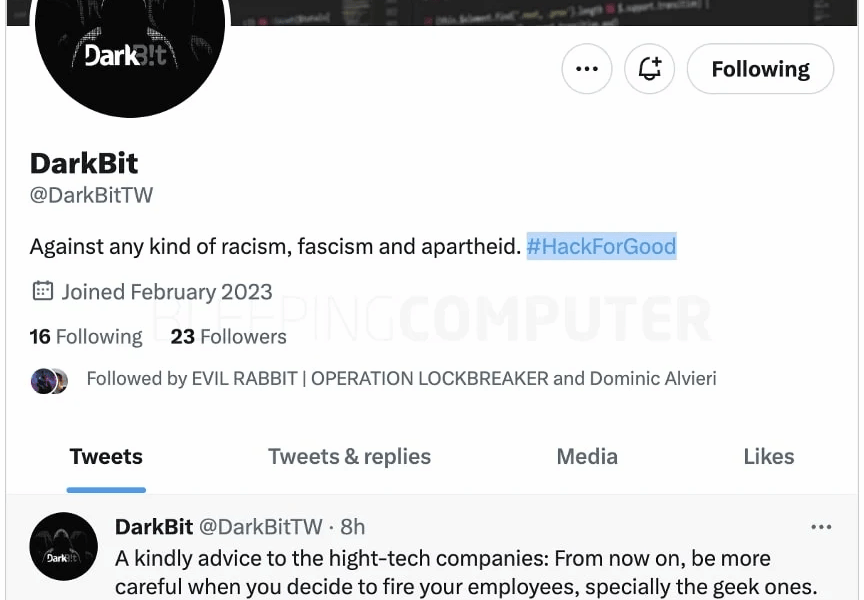
Task: View the 16 Following list
Action: pos(86,337)
